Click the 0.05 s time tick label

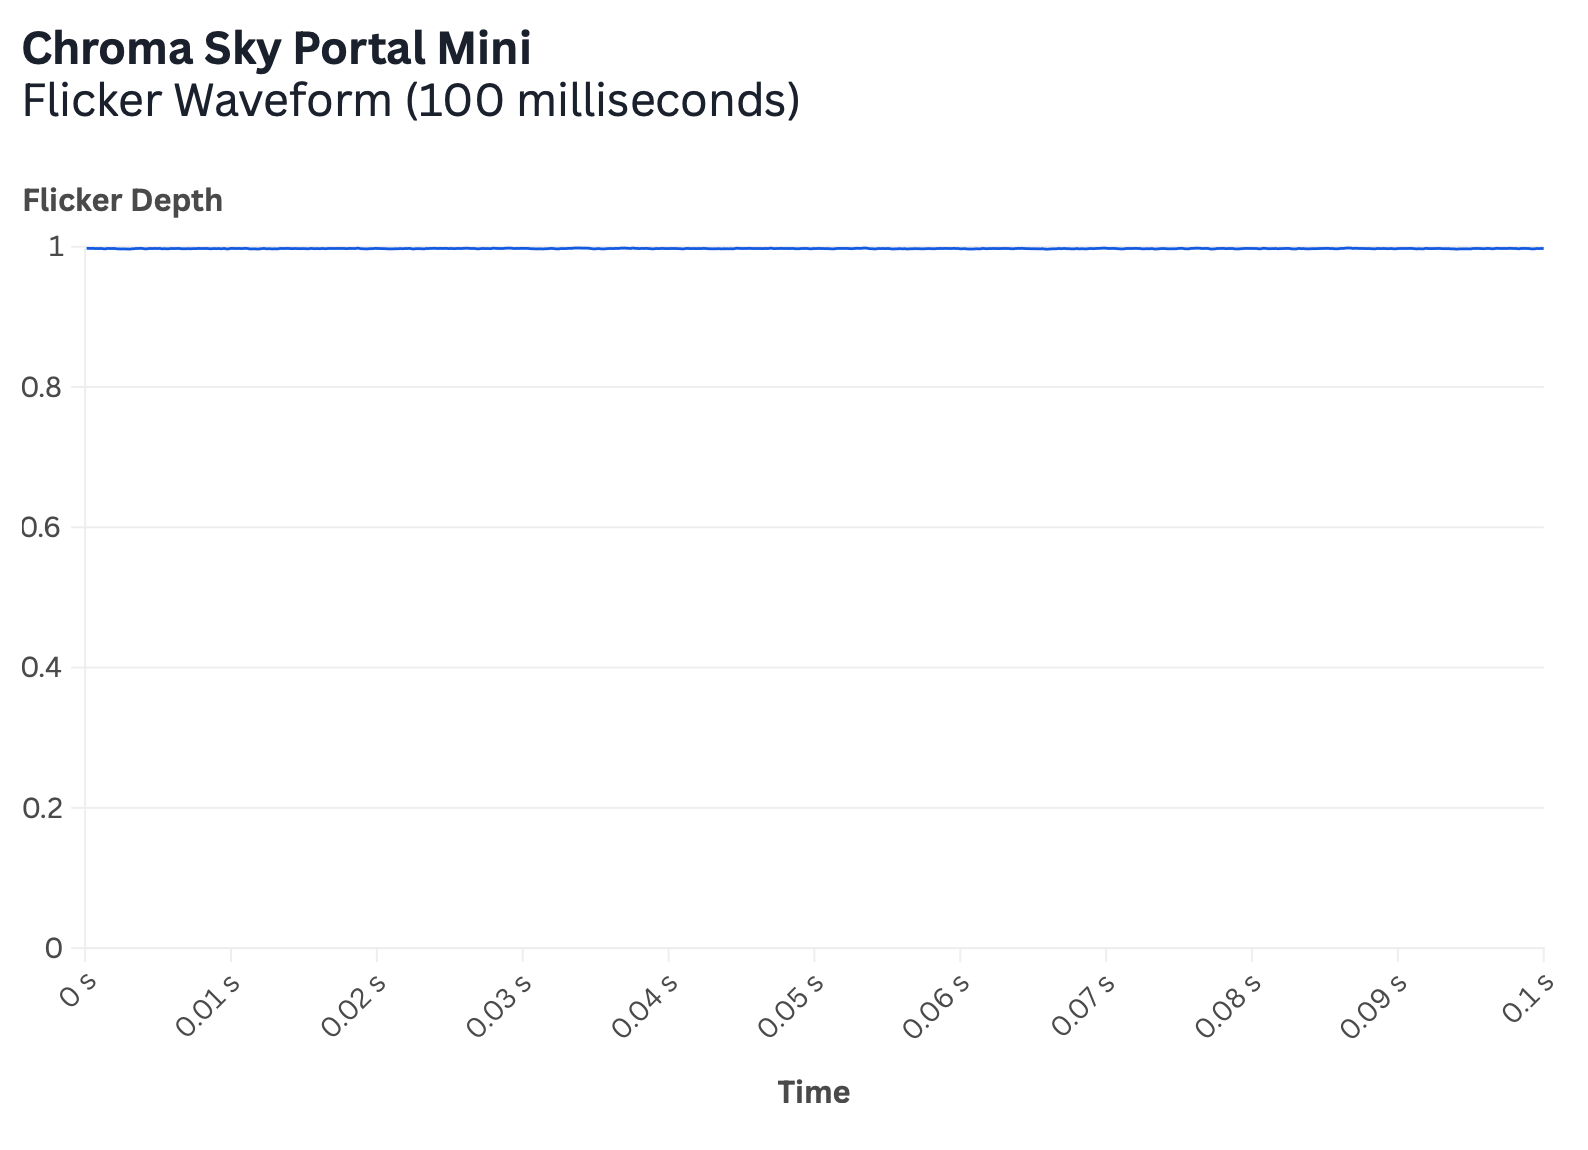[x=791, y=1004]
